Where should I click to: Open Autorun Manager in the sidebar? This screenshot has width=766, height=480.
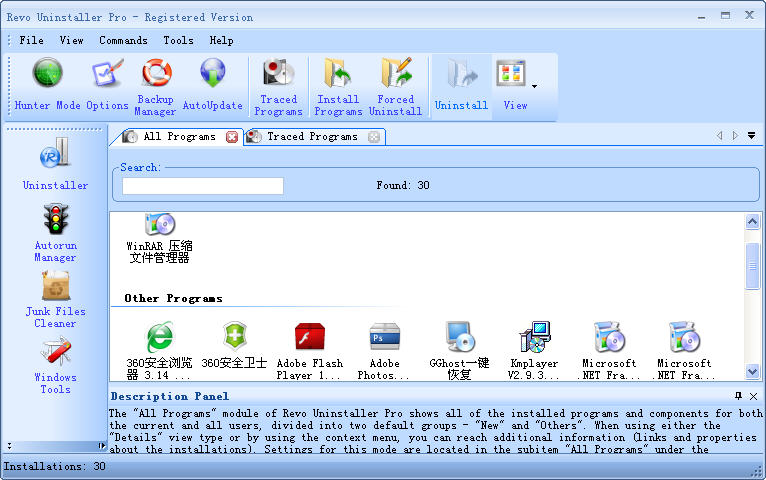point(55,232)
